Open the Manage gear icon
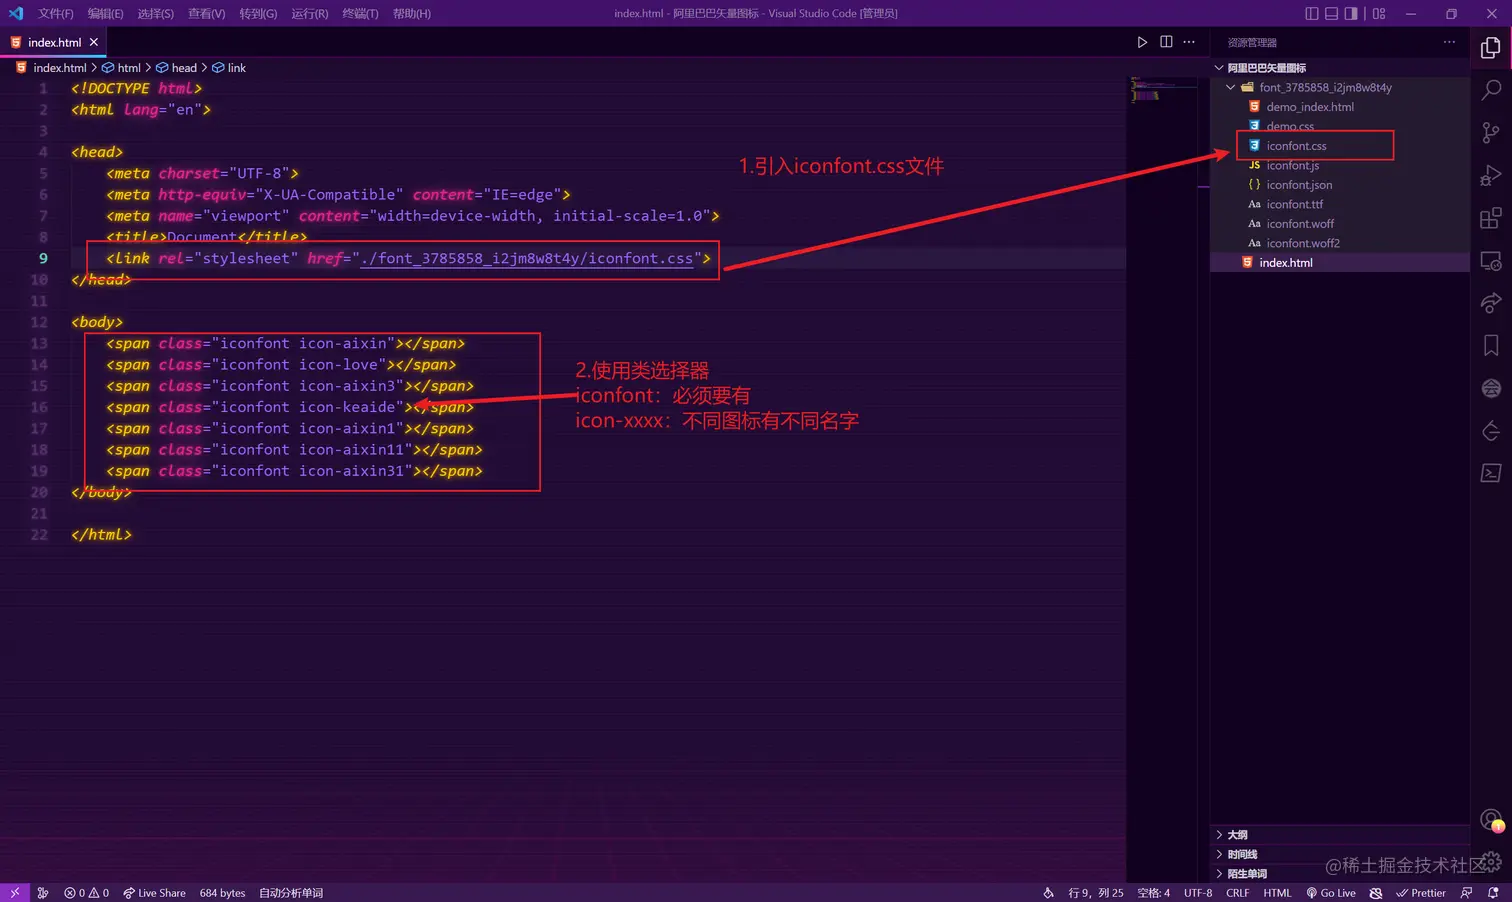The height and width of the screenshot is (902, 1512). (1491, 862)
